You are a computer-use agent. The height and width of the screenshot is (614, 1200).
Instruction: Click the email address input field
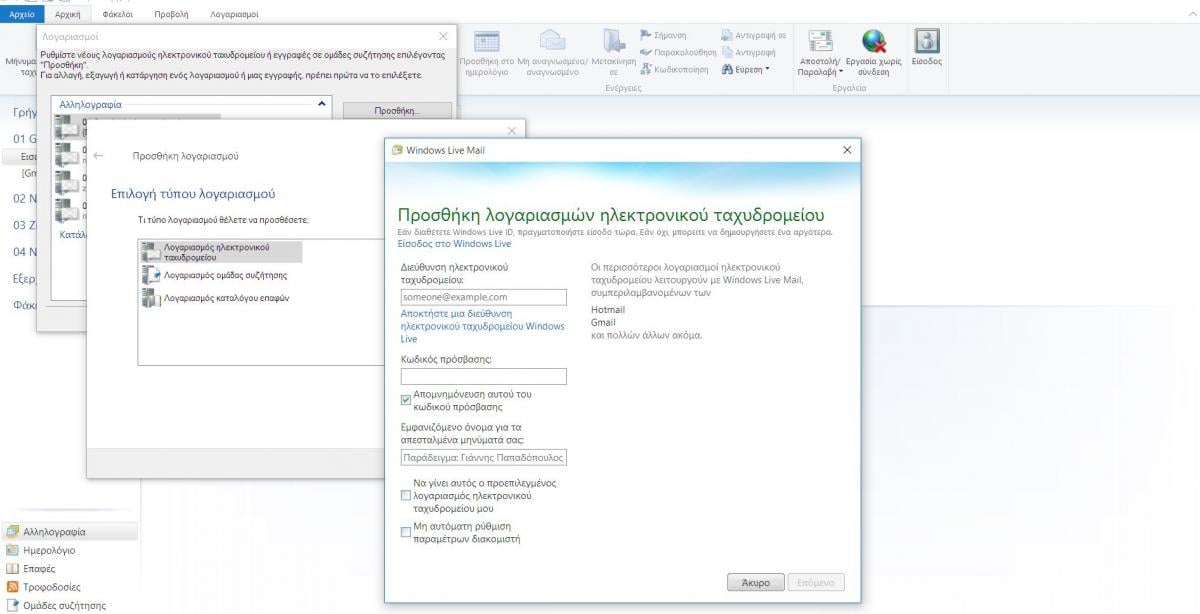[483, 297]
